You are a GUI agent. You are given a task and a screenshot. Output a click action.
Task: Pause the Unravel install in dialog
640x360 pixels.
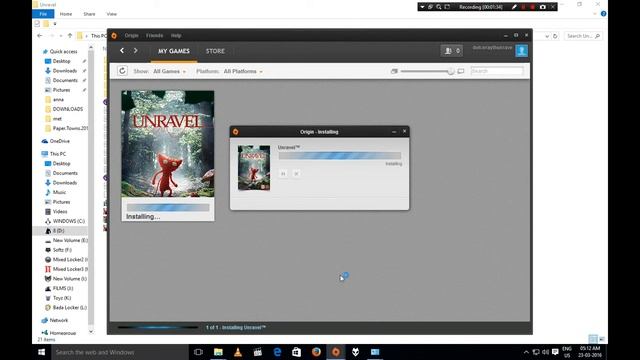pyautogui.click(x=283, y=174)
